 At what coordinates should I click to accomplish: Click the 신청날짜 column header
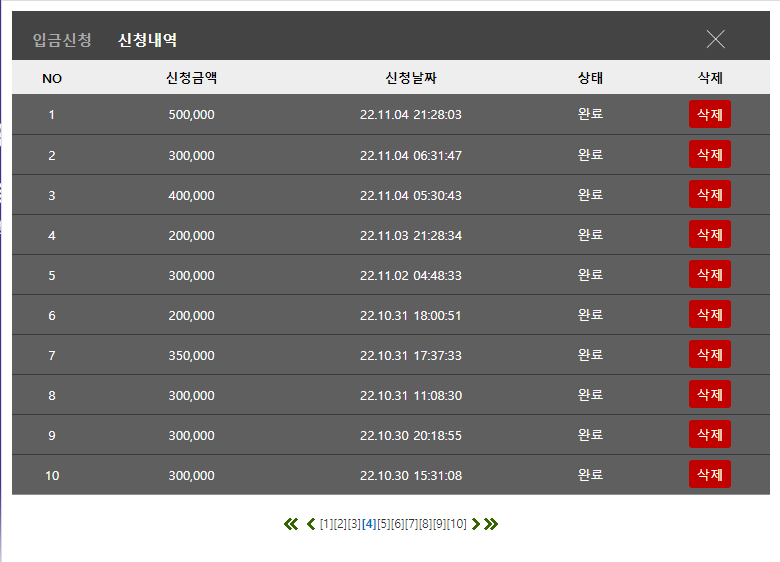[411, 78]
